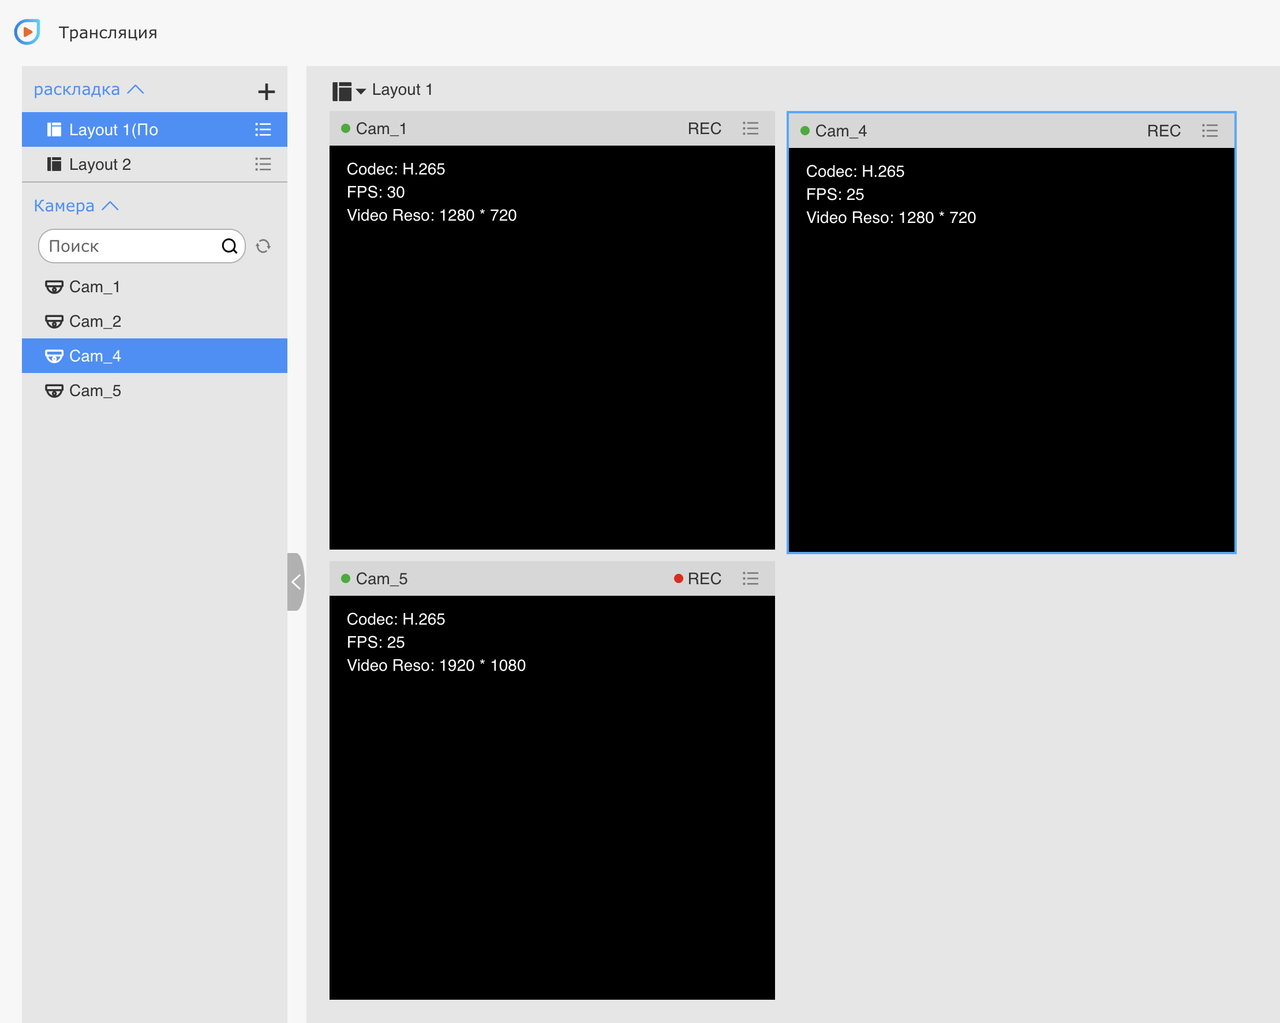Add a new layout with plus icon
Screen dimensions: 1280x1023
click(x=266, y=92)
